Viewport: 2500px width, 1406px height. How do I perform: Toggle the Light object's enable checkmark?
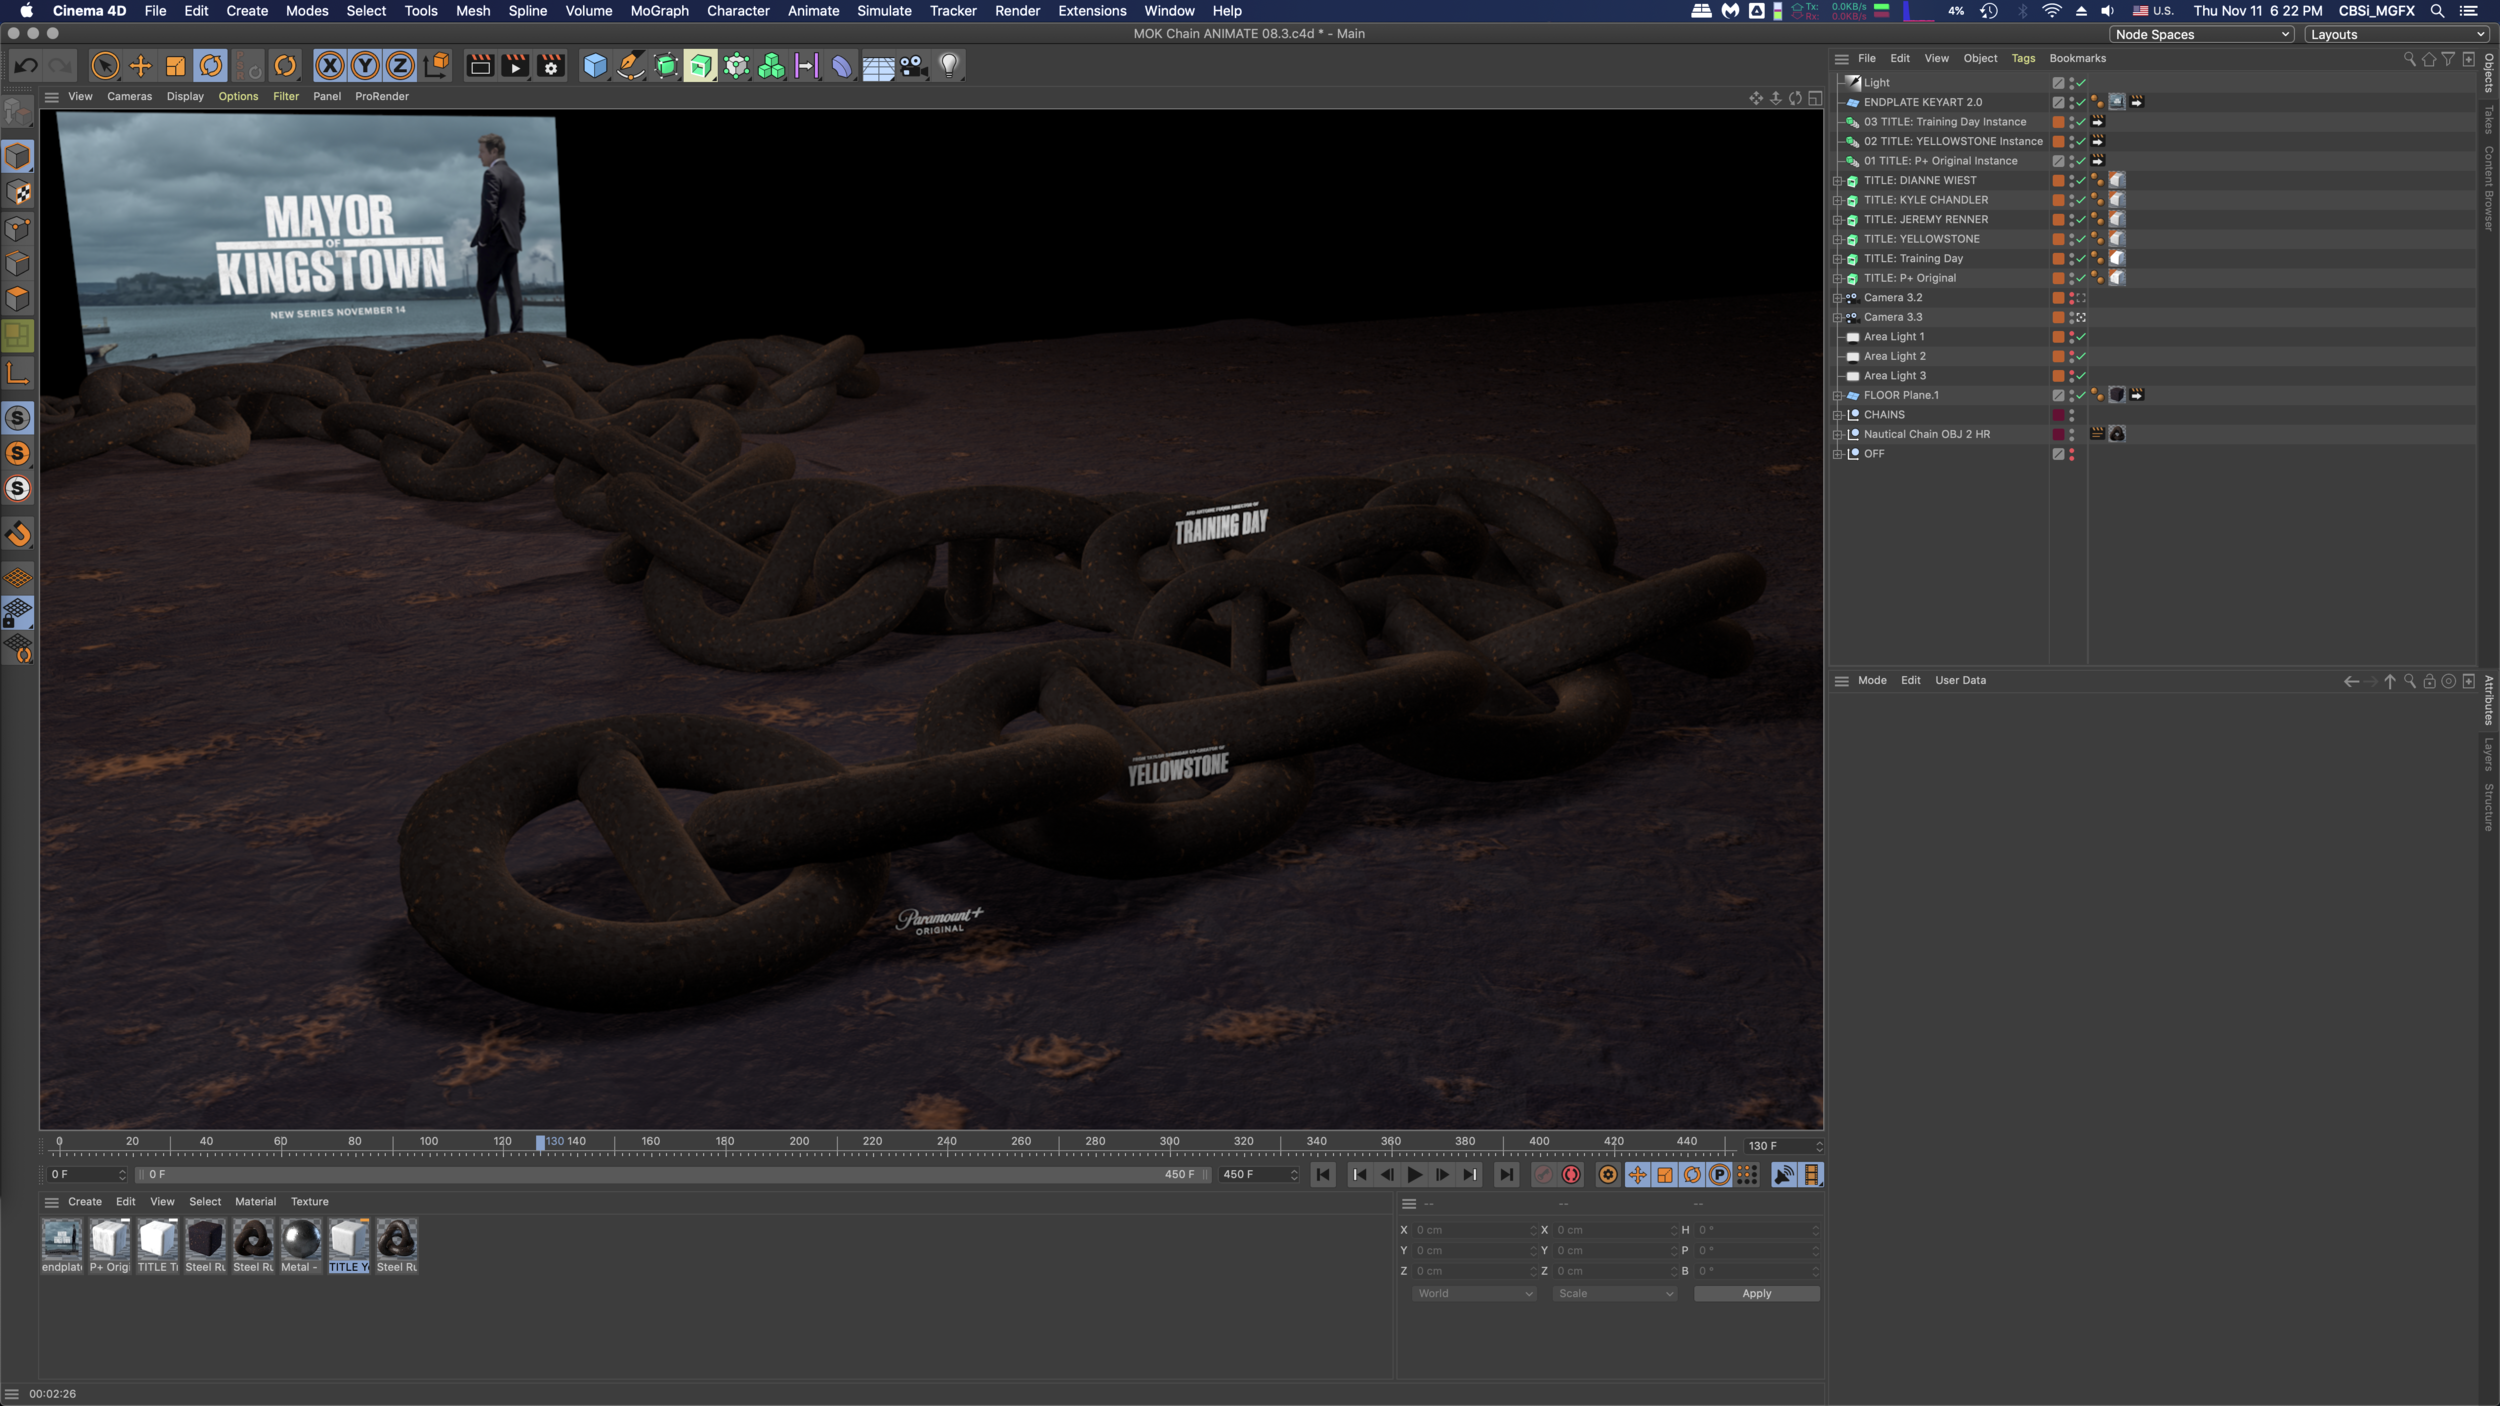[x=2082, y=83]
